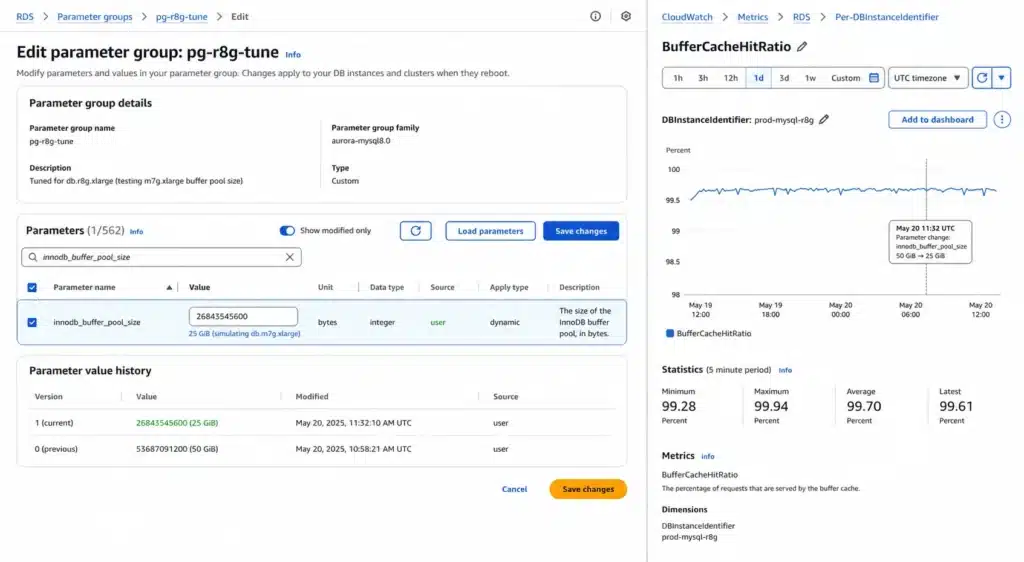The height and width of the screenshot is (562, 1024).
Task: Open Metrics breadcrumb link
Action: (752, 17)
